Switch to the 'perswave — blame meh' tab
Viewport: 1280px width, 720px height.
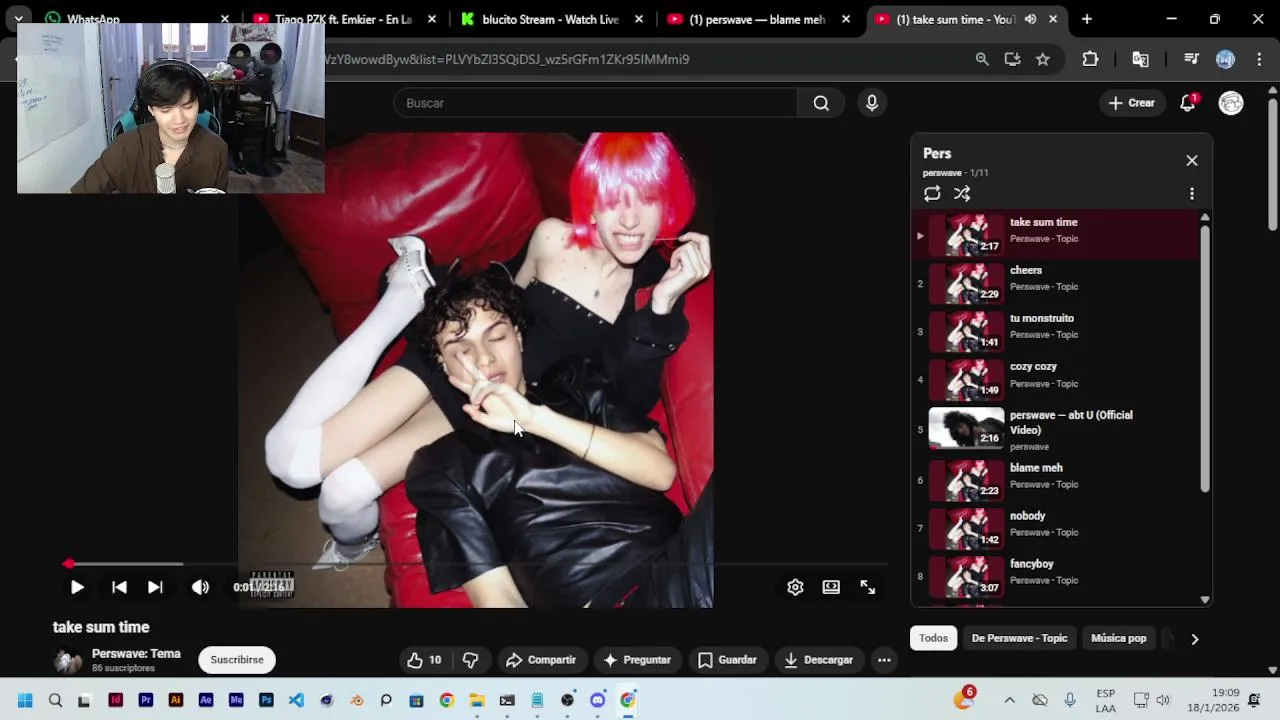[760, 19]
